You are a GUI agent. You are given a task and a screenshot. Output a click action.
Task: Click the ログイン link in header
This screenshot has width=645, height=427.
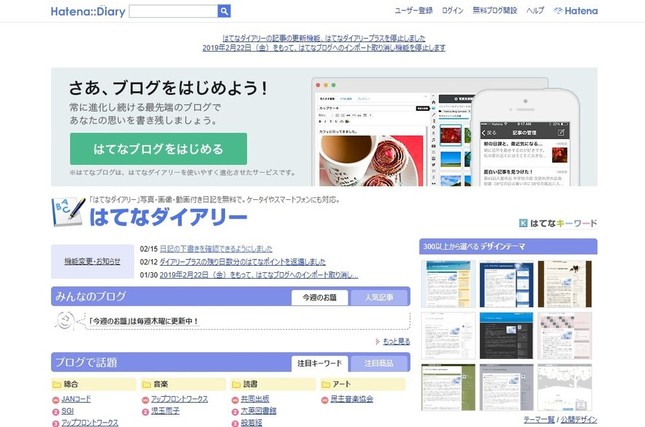pyautogui.click(x=452, y=10)
